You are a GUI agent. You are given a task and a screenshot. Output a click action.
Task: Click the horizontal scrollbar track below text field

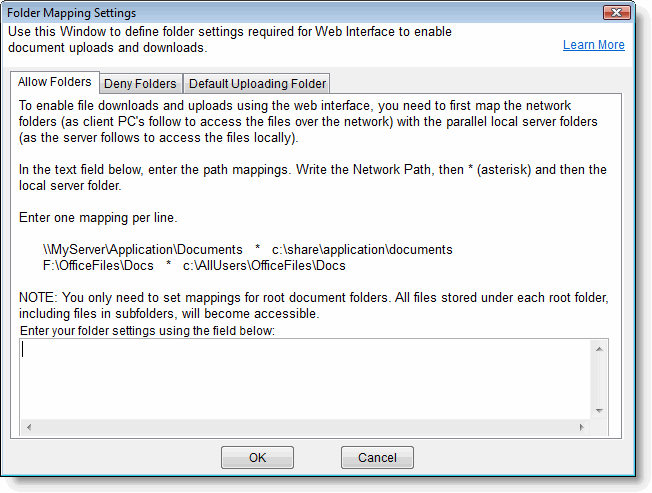click(300, 427)
